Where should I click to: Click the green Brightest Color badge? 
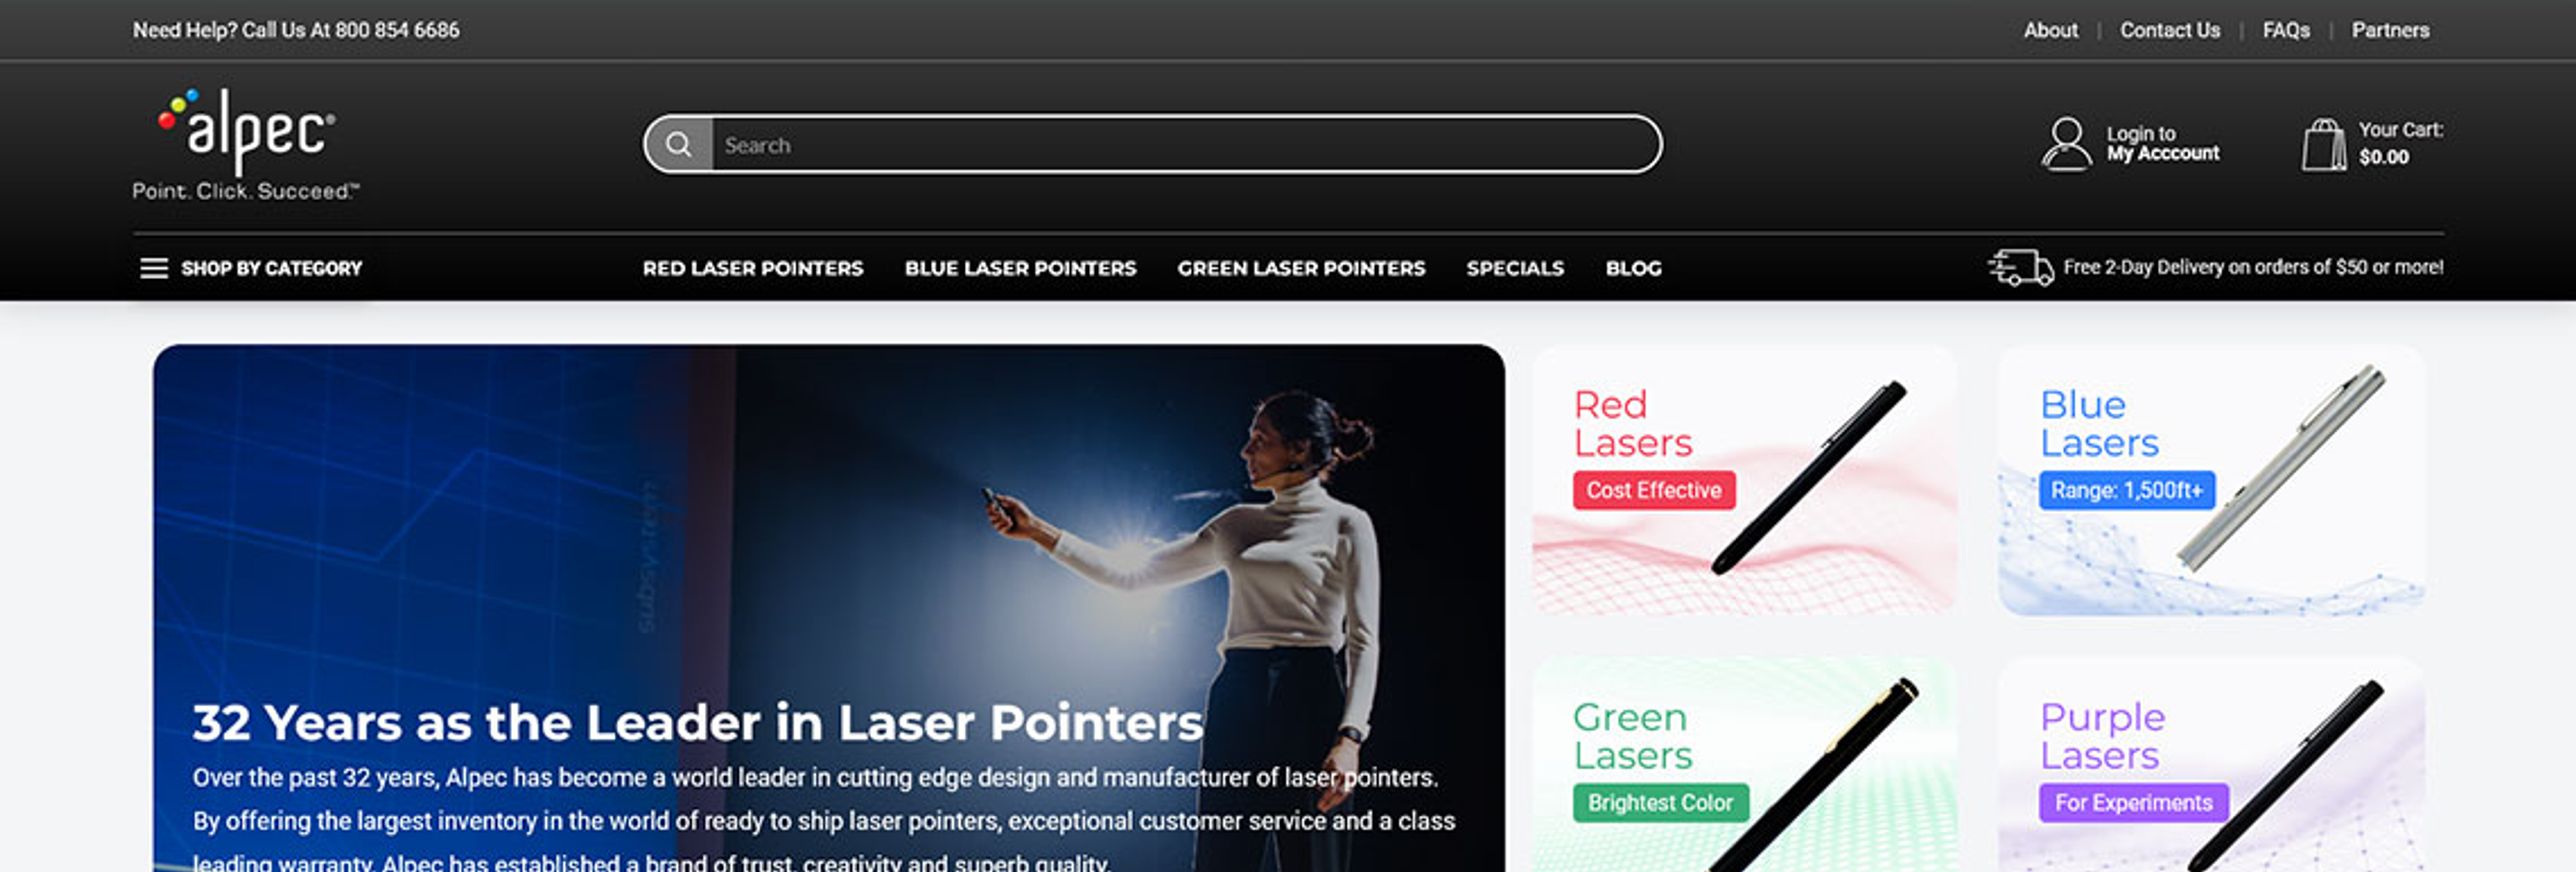(x=1660, y=802)
